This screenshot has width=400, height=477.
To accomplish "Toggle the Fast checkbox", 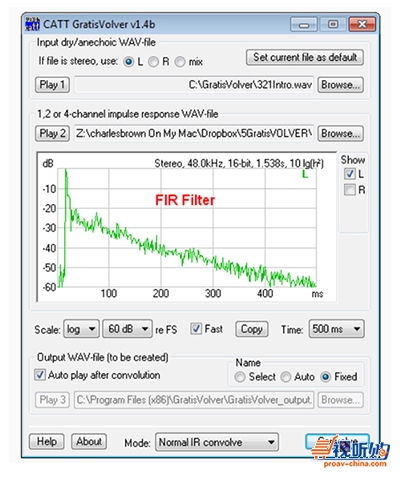I will (x=196, y=329).
